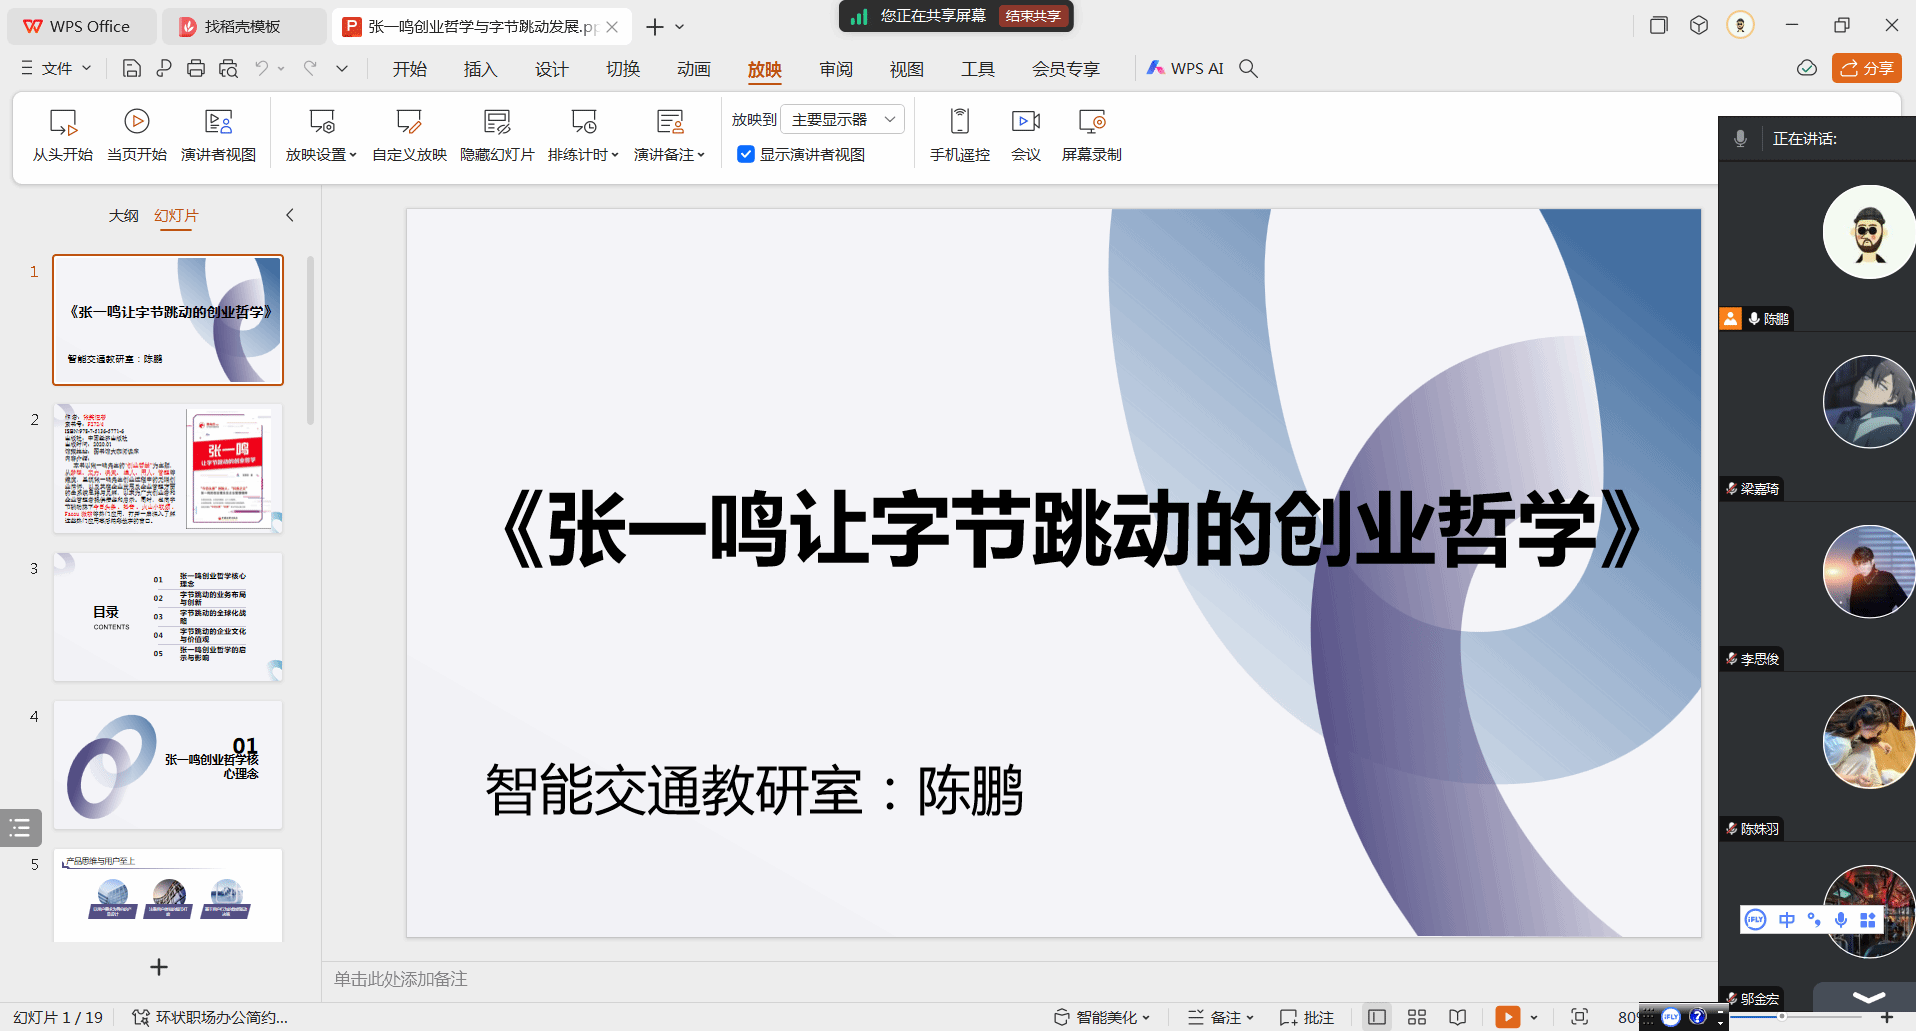Uncheck 显示演讲者视图 checkbox
This screenshot has width=1916, height=1031.
[x=746, y=154]
